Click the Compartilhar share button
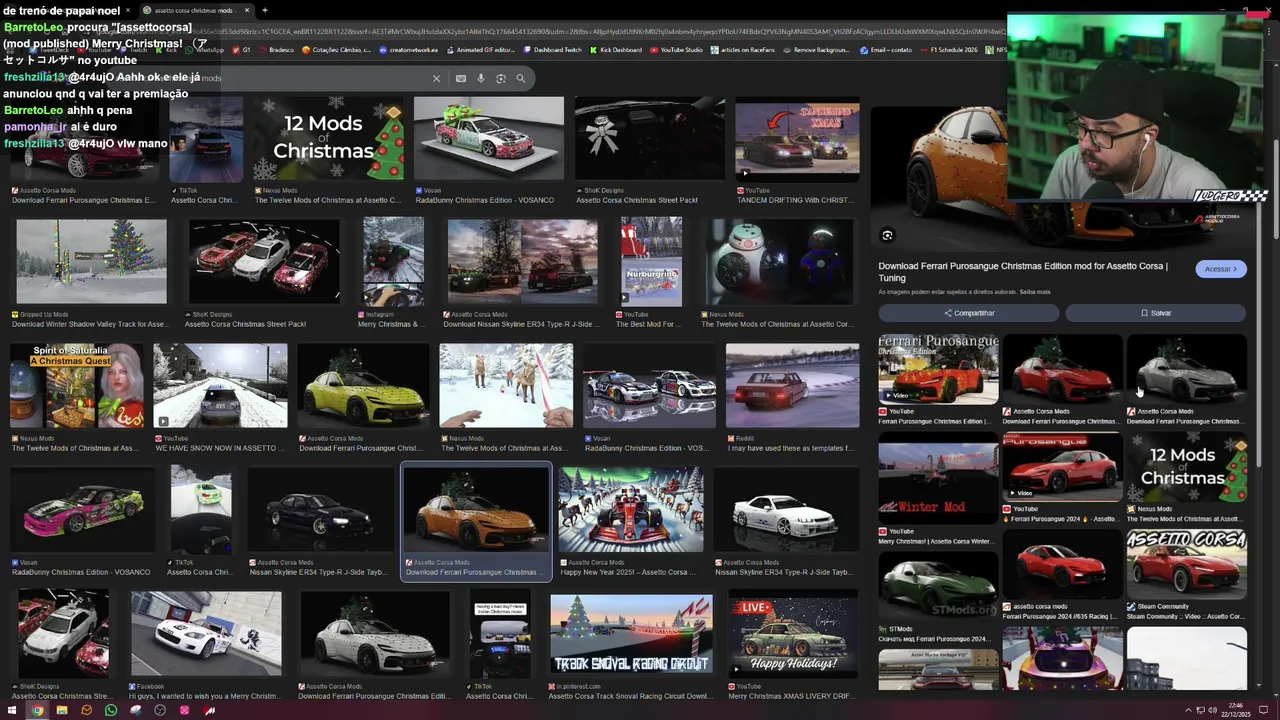Image resolution: width=1280 pixels, height=720 pixels. click(969, 313)
